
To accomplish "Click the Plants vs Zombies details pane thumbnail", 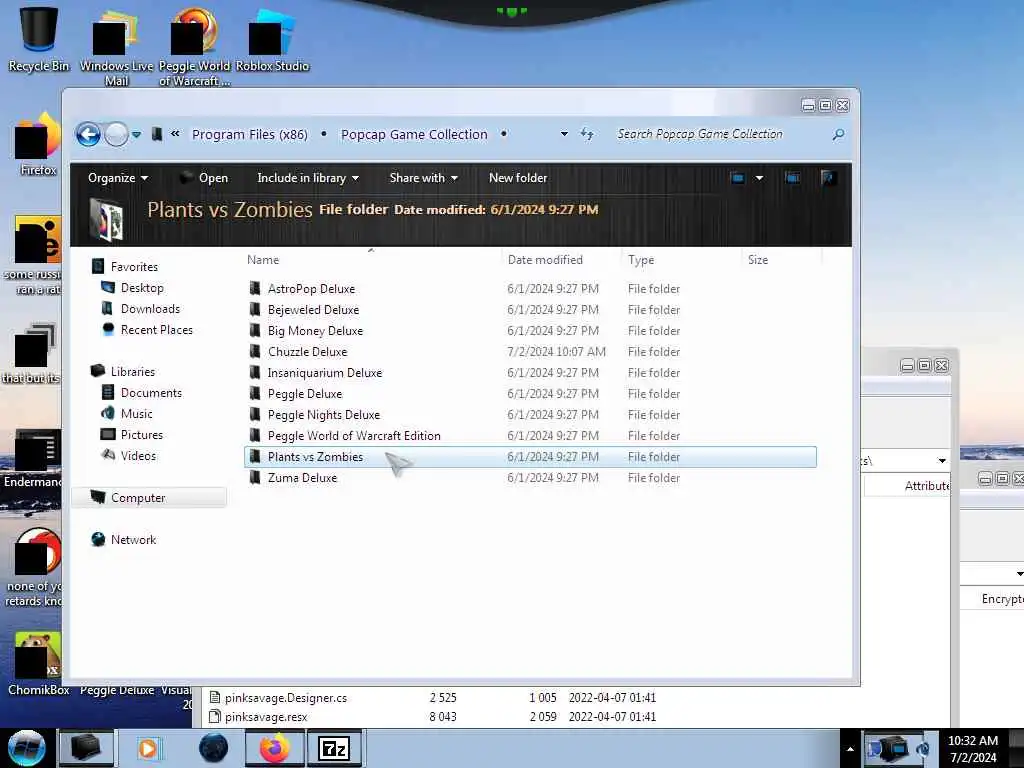I will (x=106, y=219).
